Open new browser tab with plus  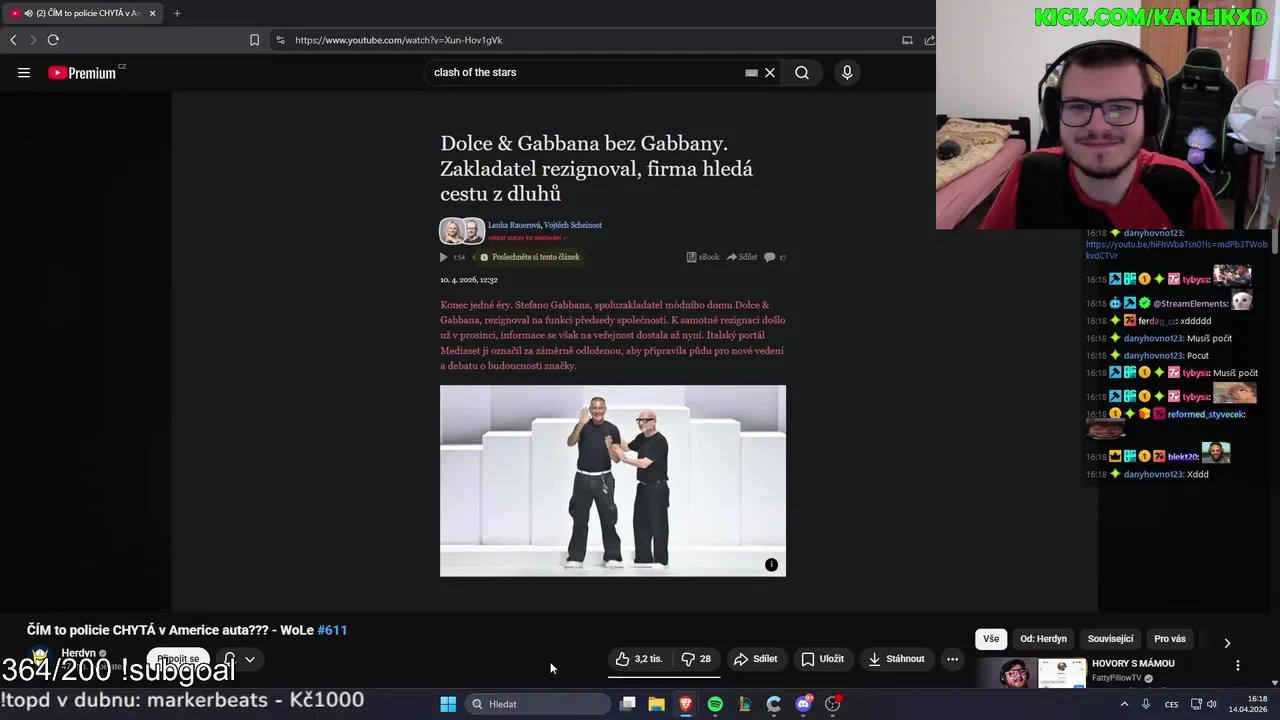pyautogui.click(x=177, y=13)
